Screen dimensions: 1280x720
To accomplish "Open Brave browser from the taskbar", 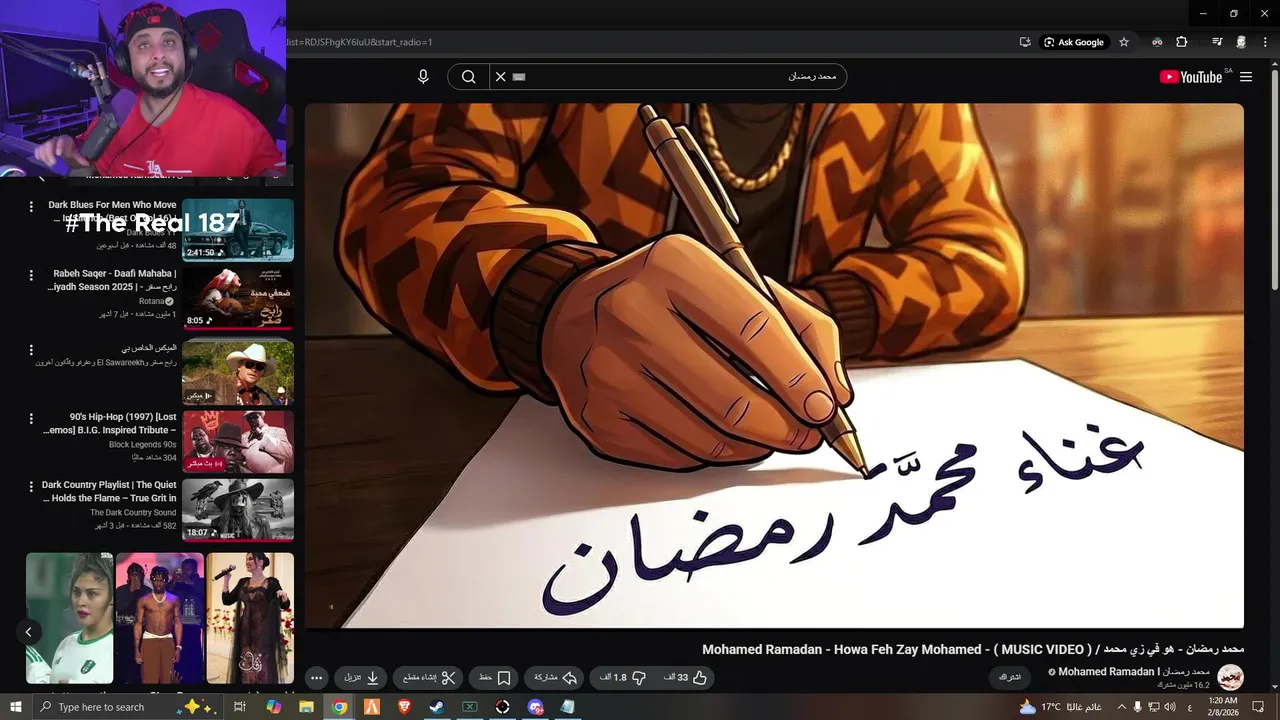I will (x=404, y=707).
